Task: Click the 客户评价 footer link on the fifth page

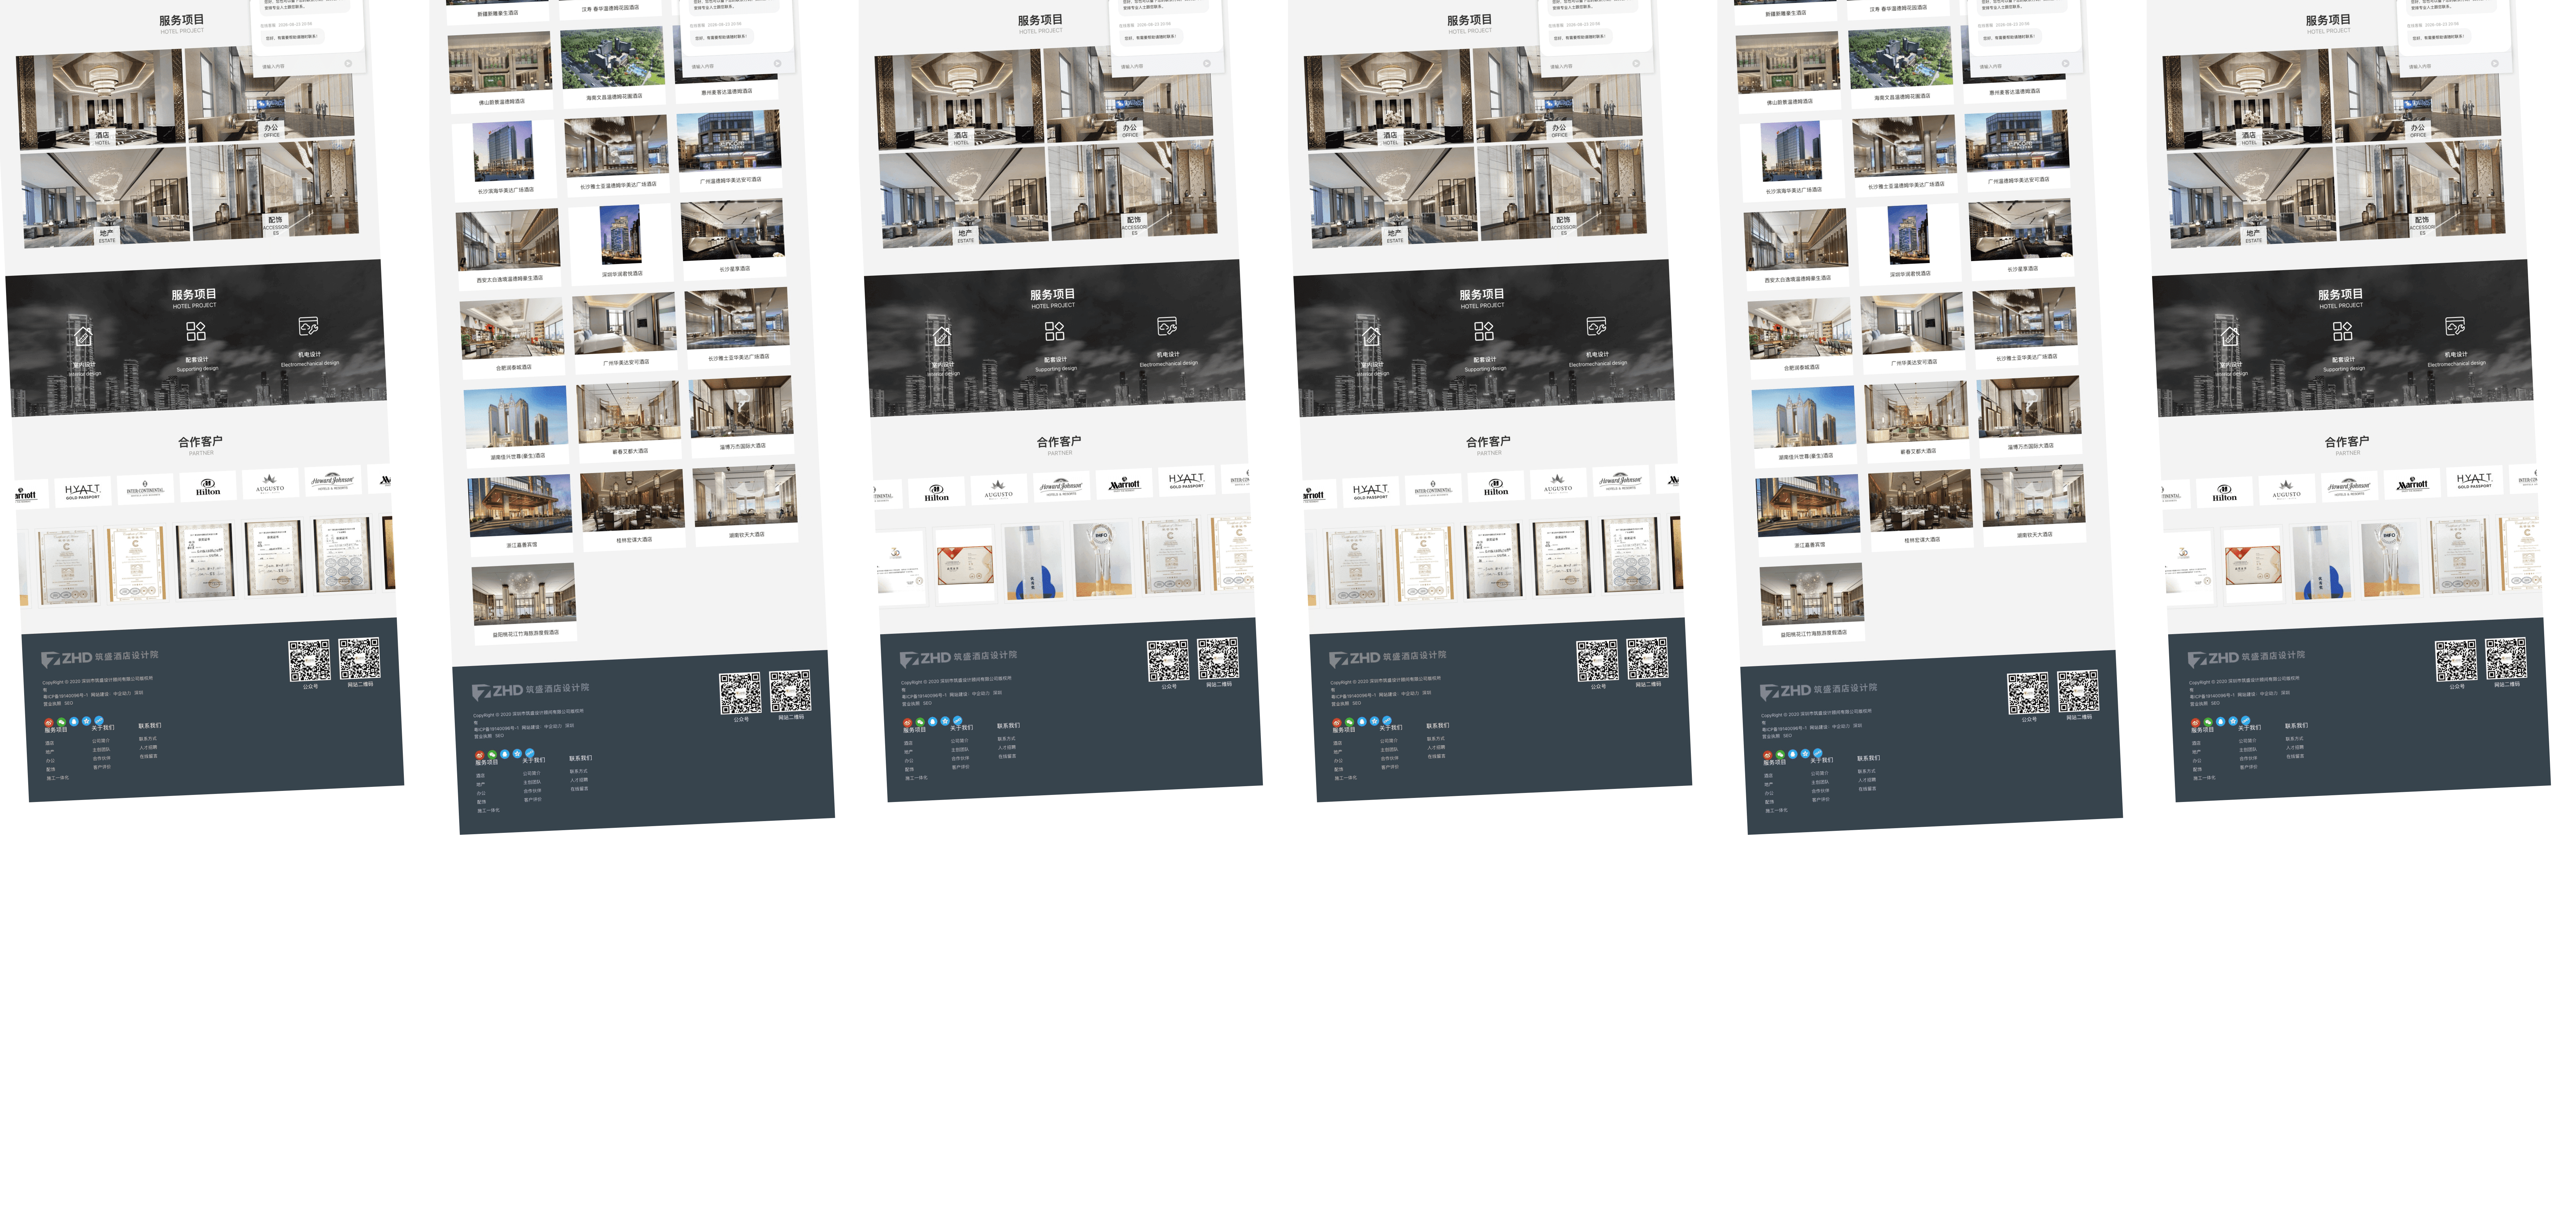Action: pyautogui.click(x=1821, y=799)
